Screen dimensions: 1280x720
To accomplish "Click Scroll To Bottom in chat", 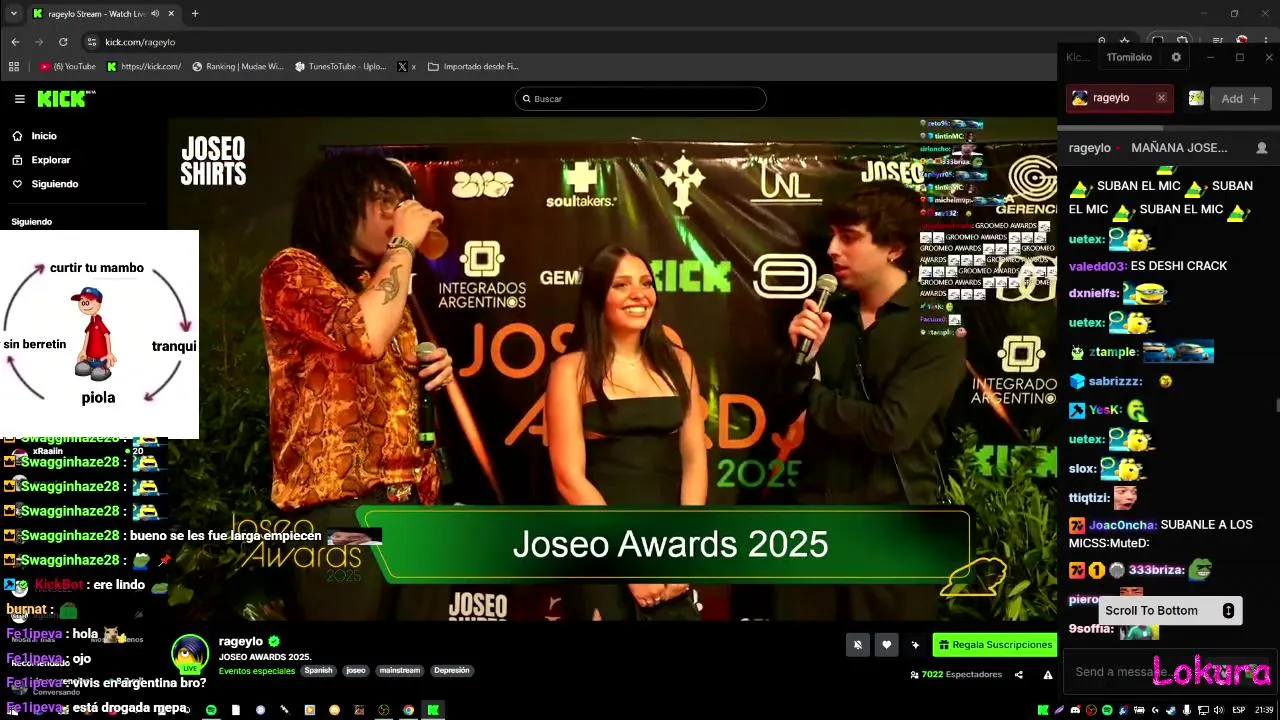I will 1169,611.
